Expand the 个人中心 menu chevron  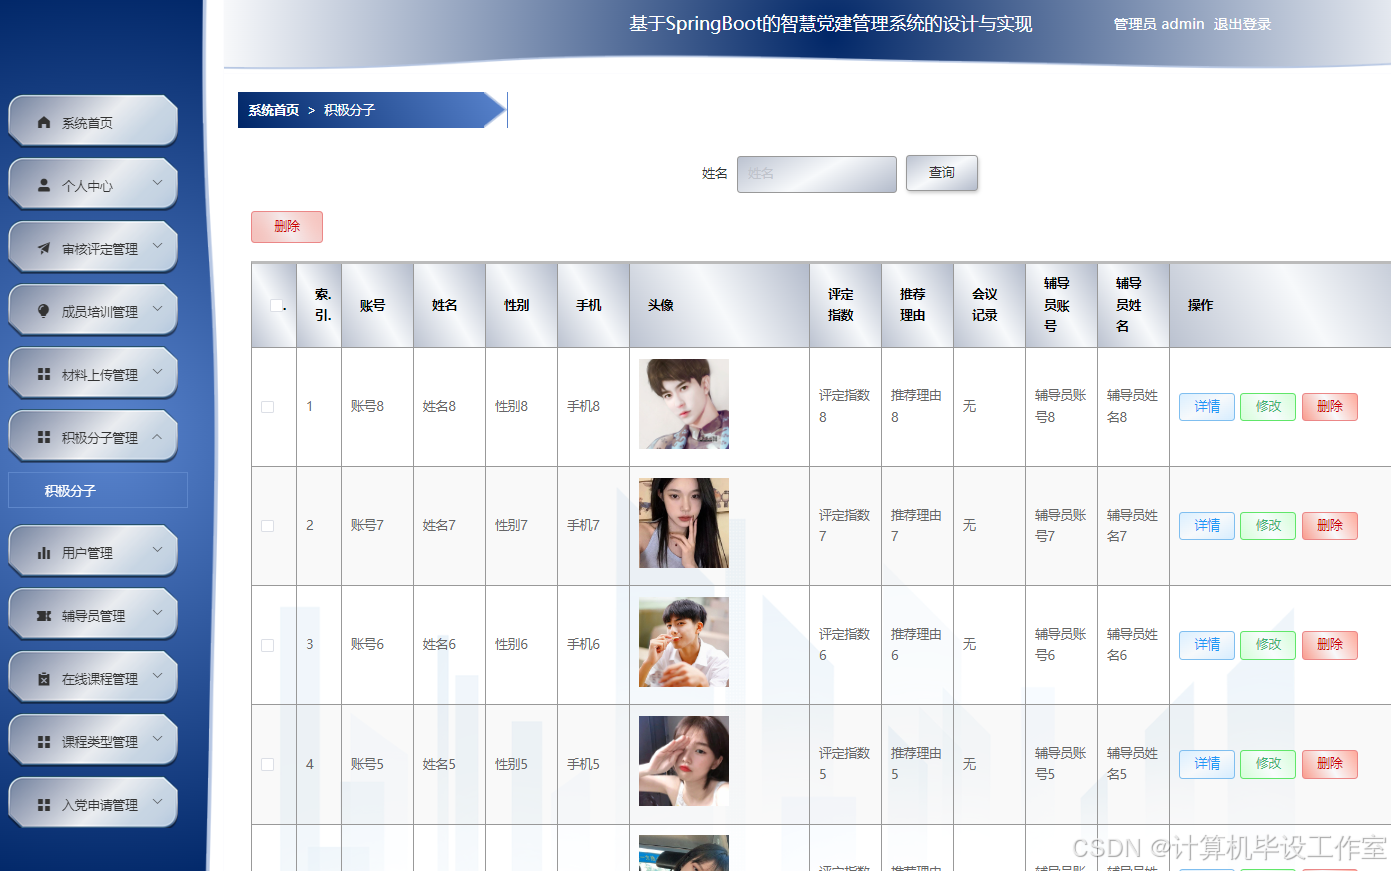[157, 183]
